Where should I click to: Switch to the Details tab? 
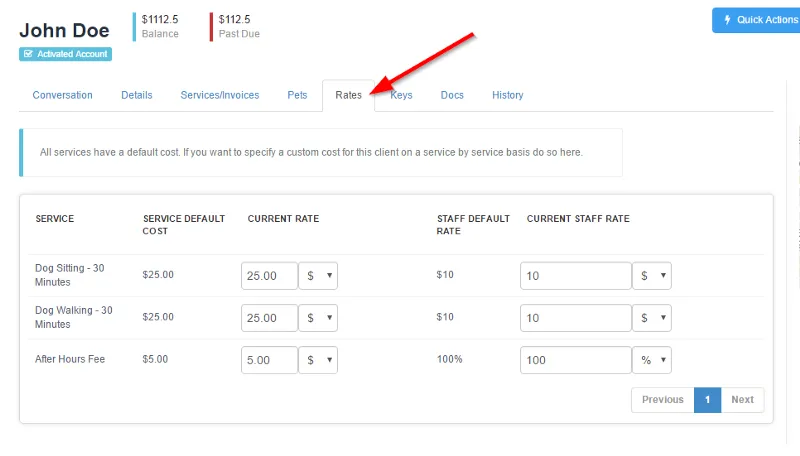[x=137, y=95]
